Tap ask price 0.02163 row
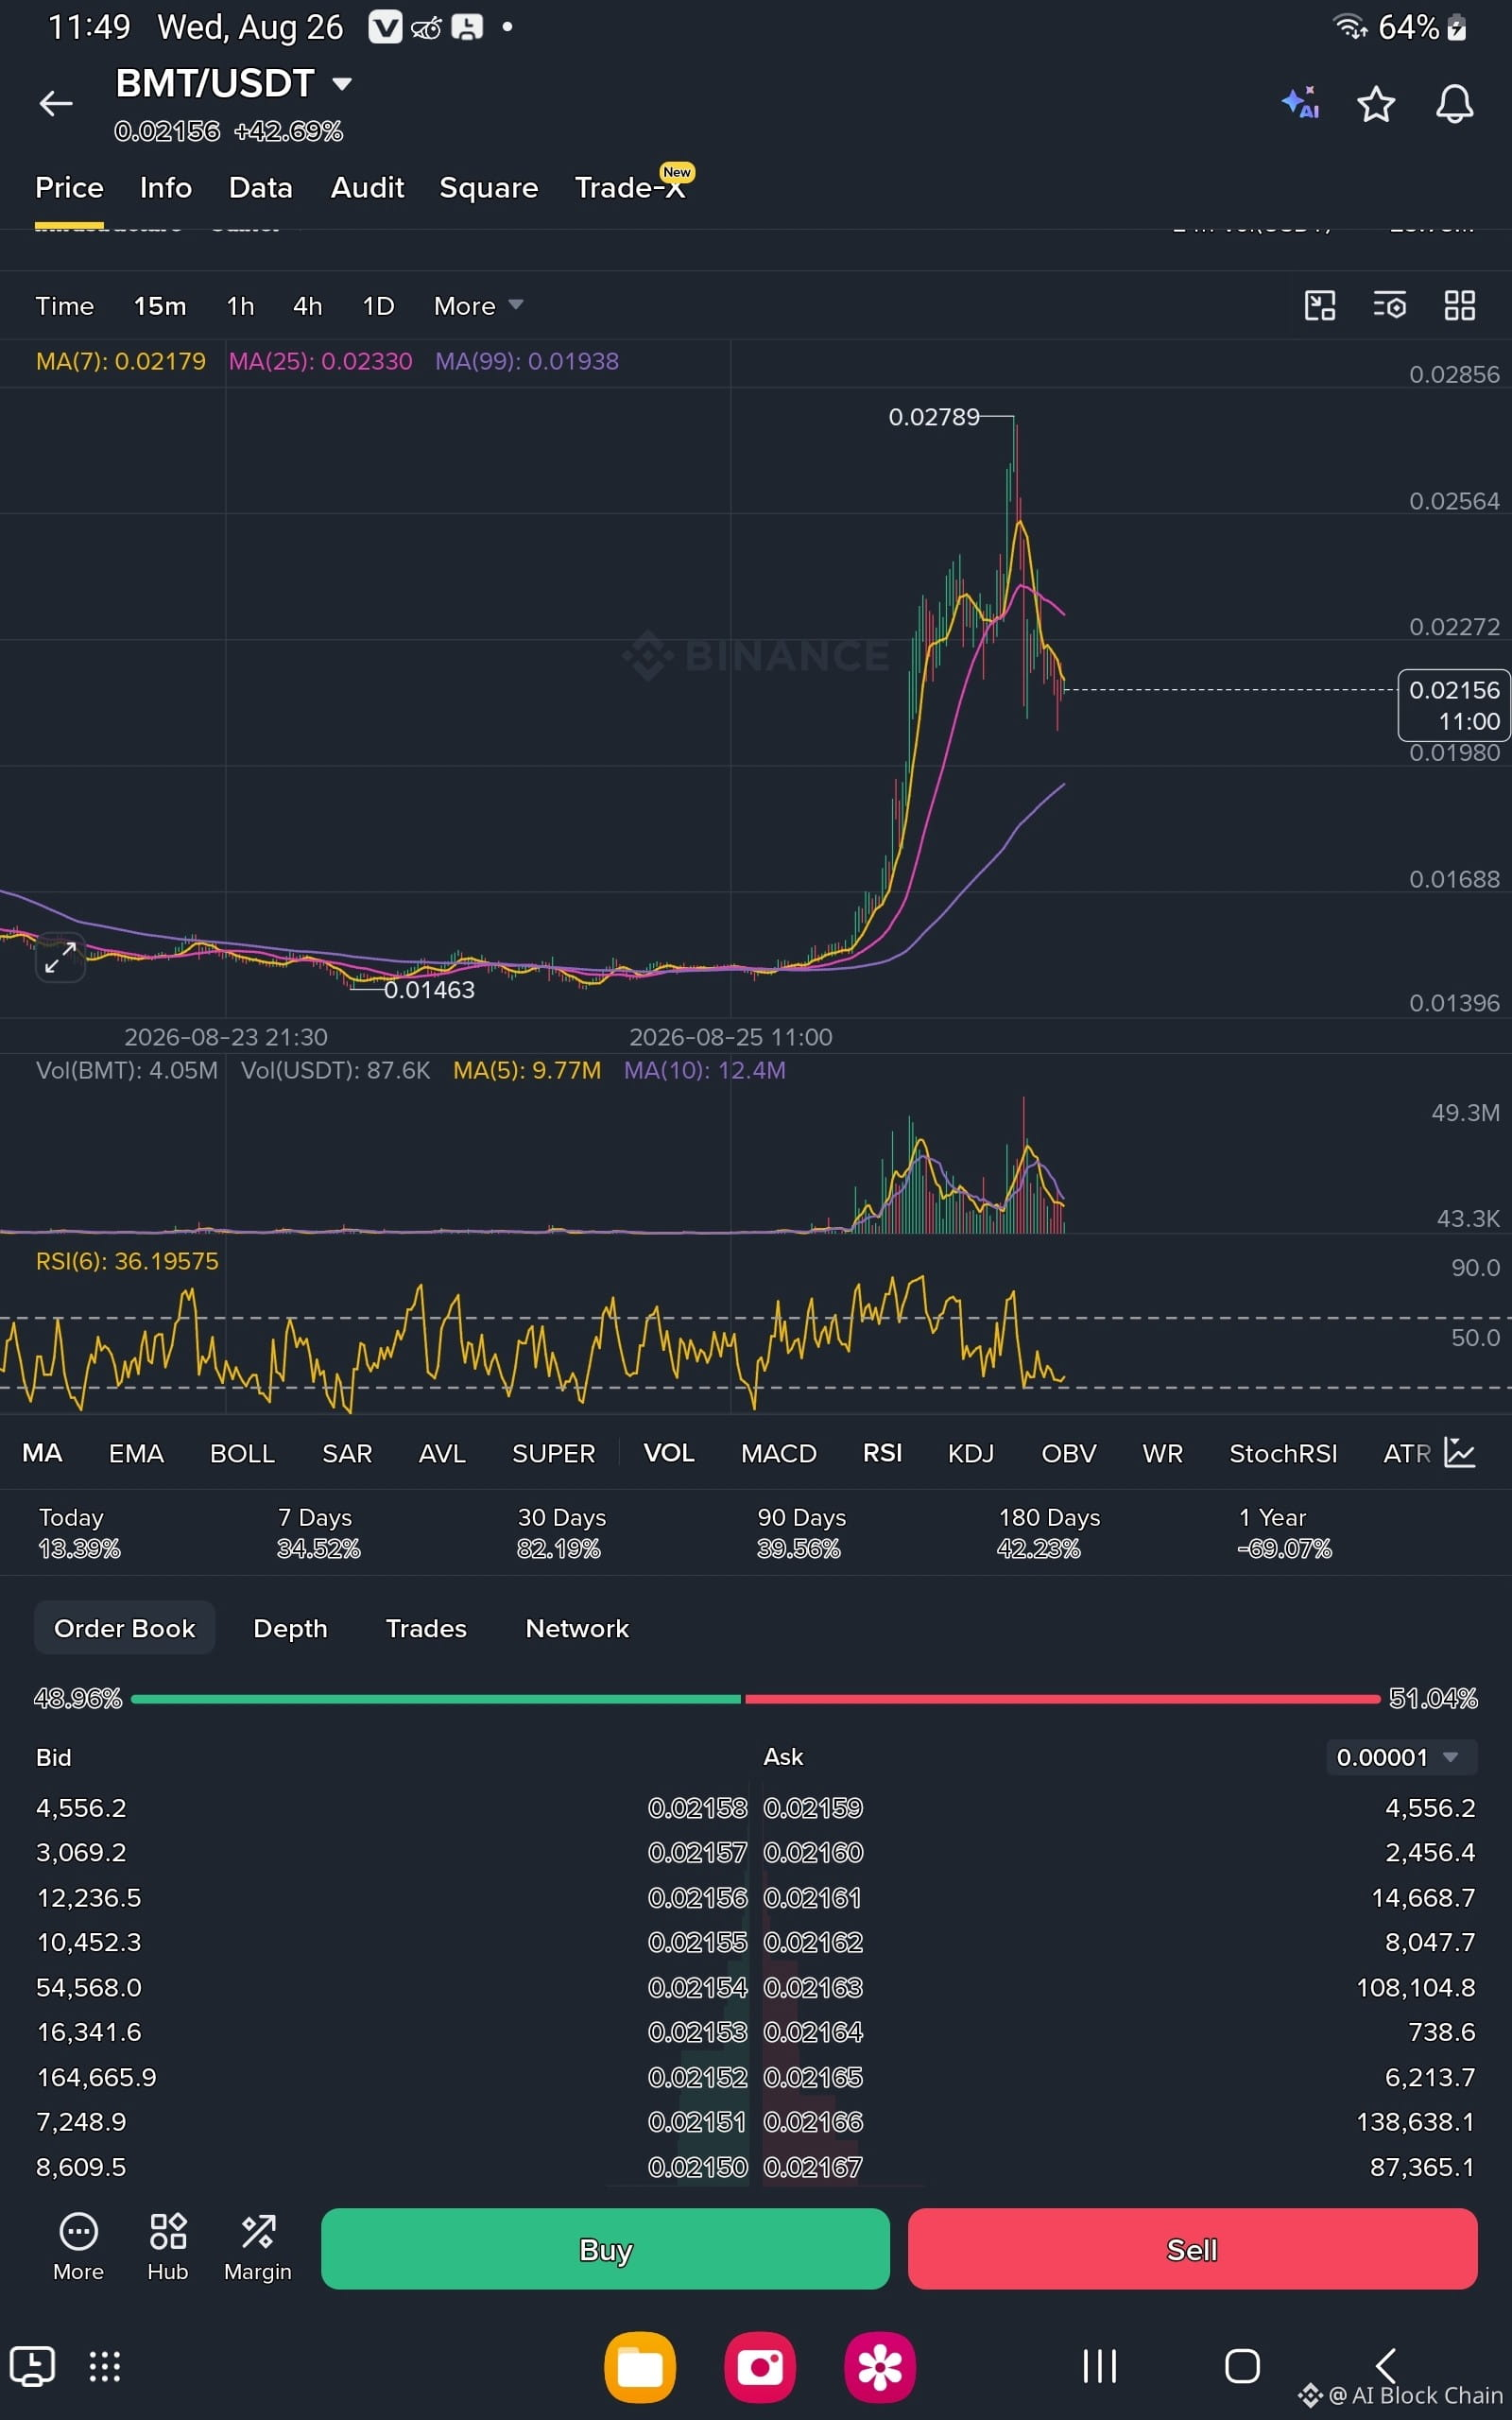1512x2420 pixels. coord(1120,1987)
